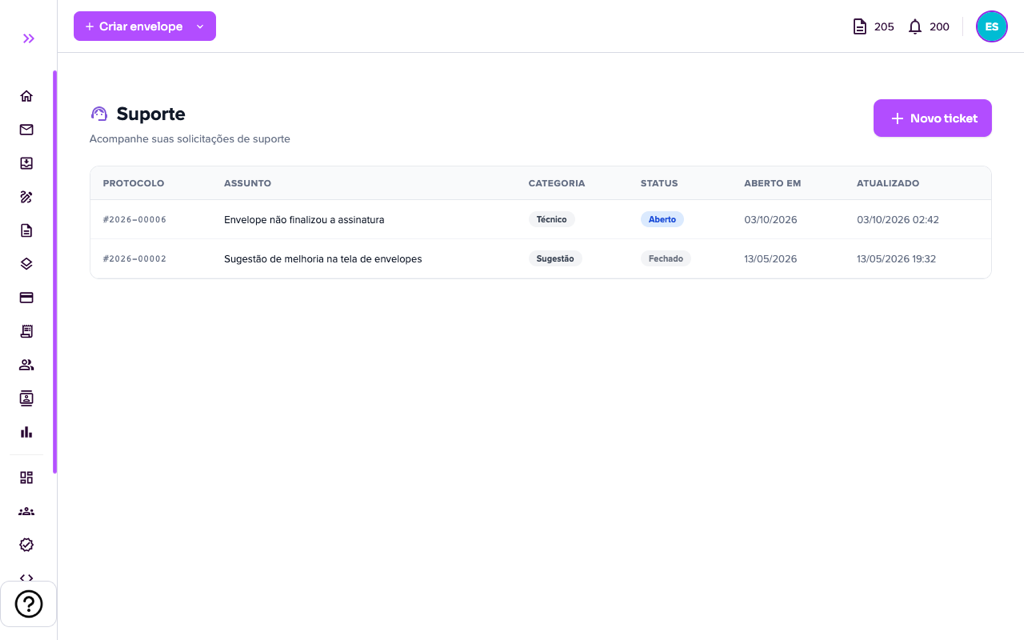1024x640 pixels.
Task: Click the STATUS column header
Action: click(659, 184)
